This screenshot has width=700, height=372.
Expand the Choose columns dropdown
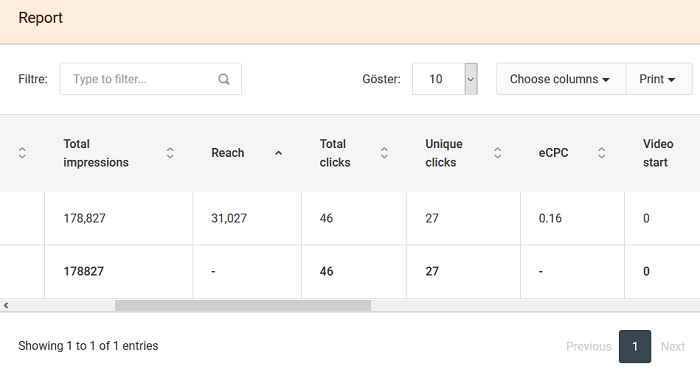click(x=561, y=79)
